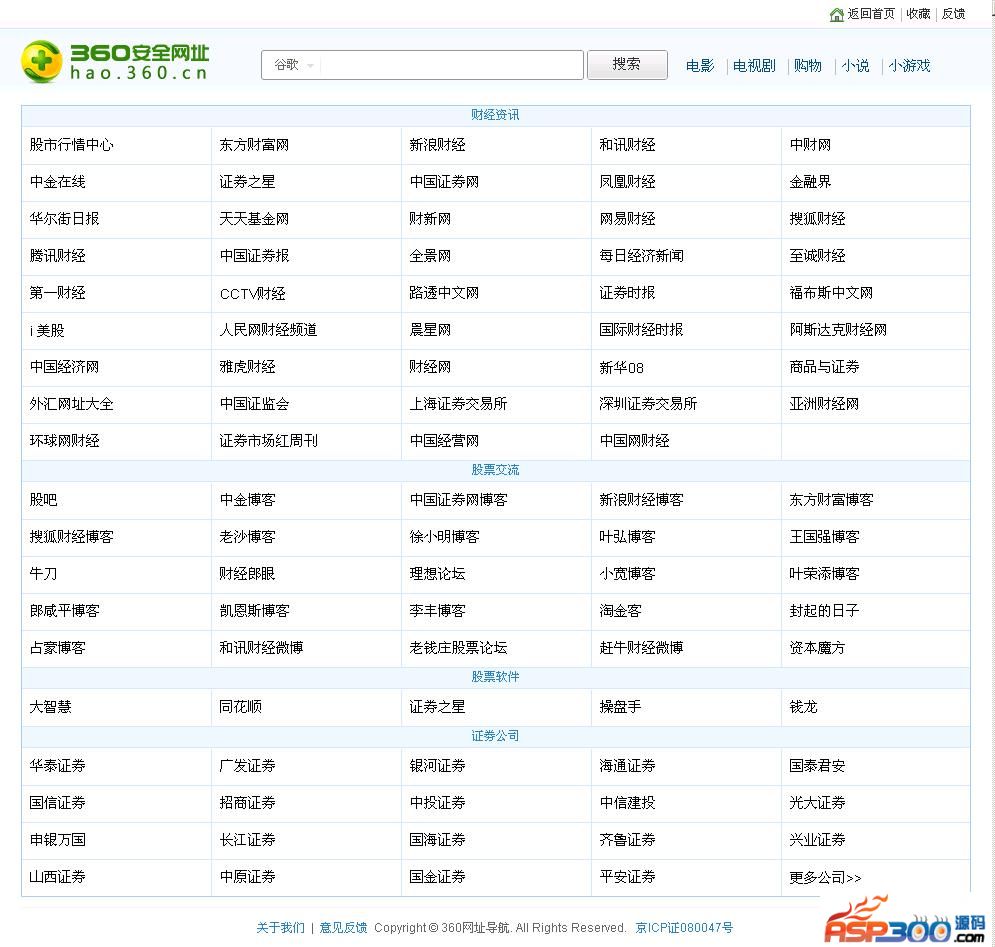The image size is (995, 947).
Task: Click the 财经资讯 section header
Action: tap(495, 115)
